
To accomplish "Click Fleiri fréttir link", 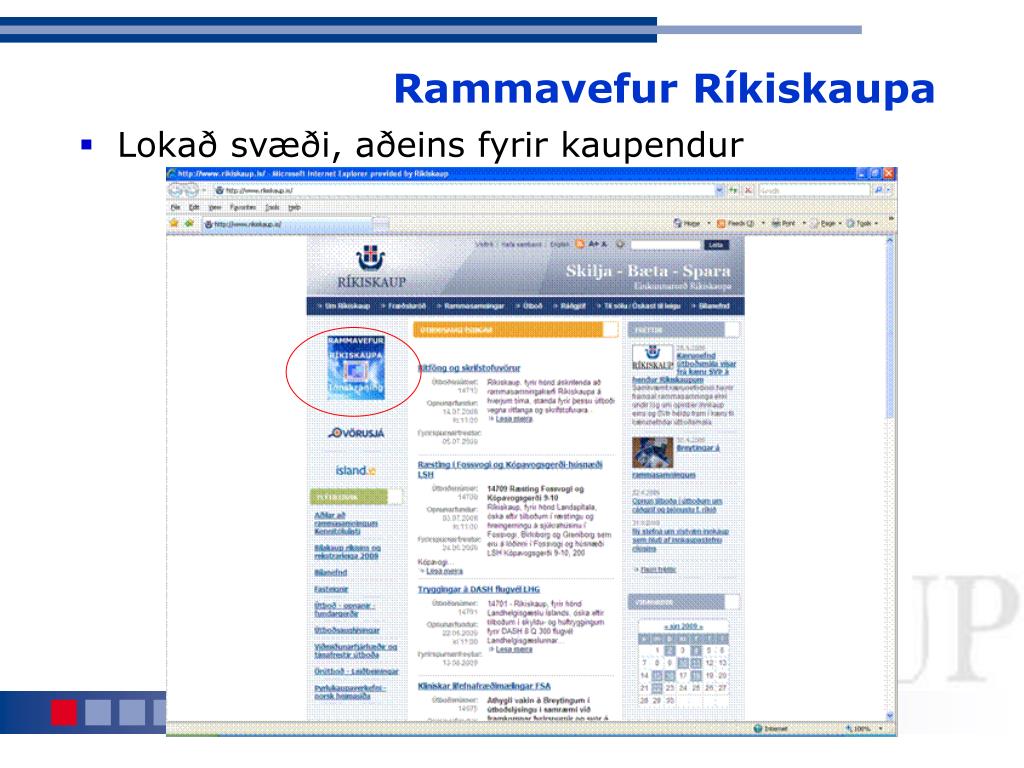I will tap(658, 569).
